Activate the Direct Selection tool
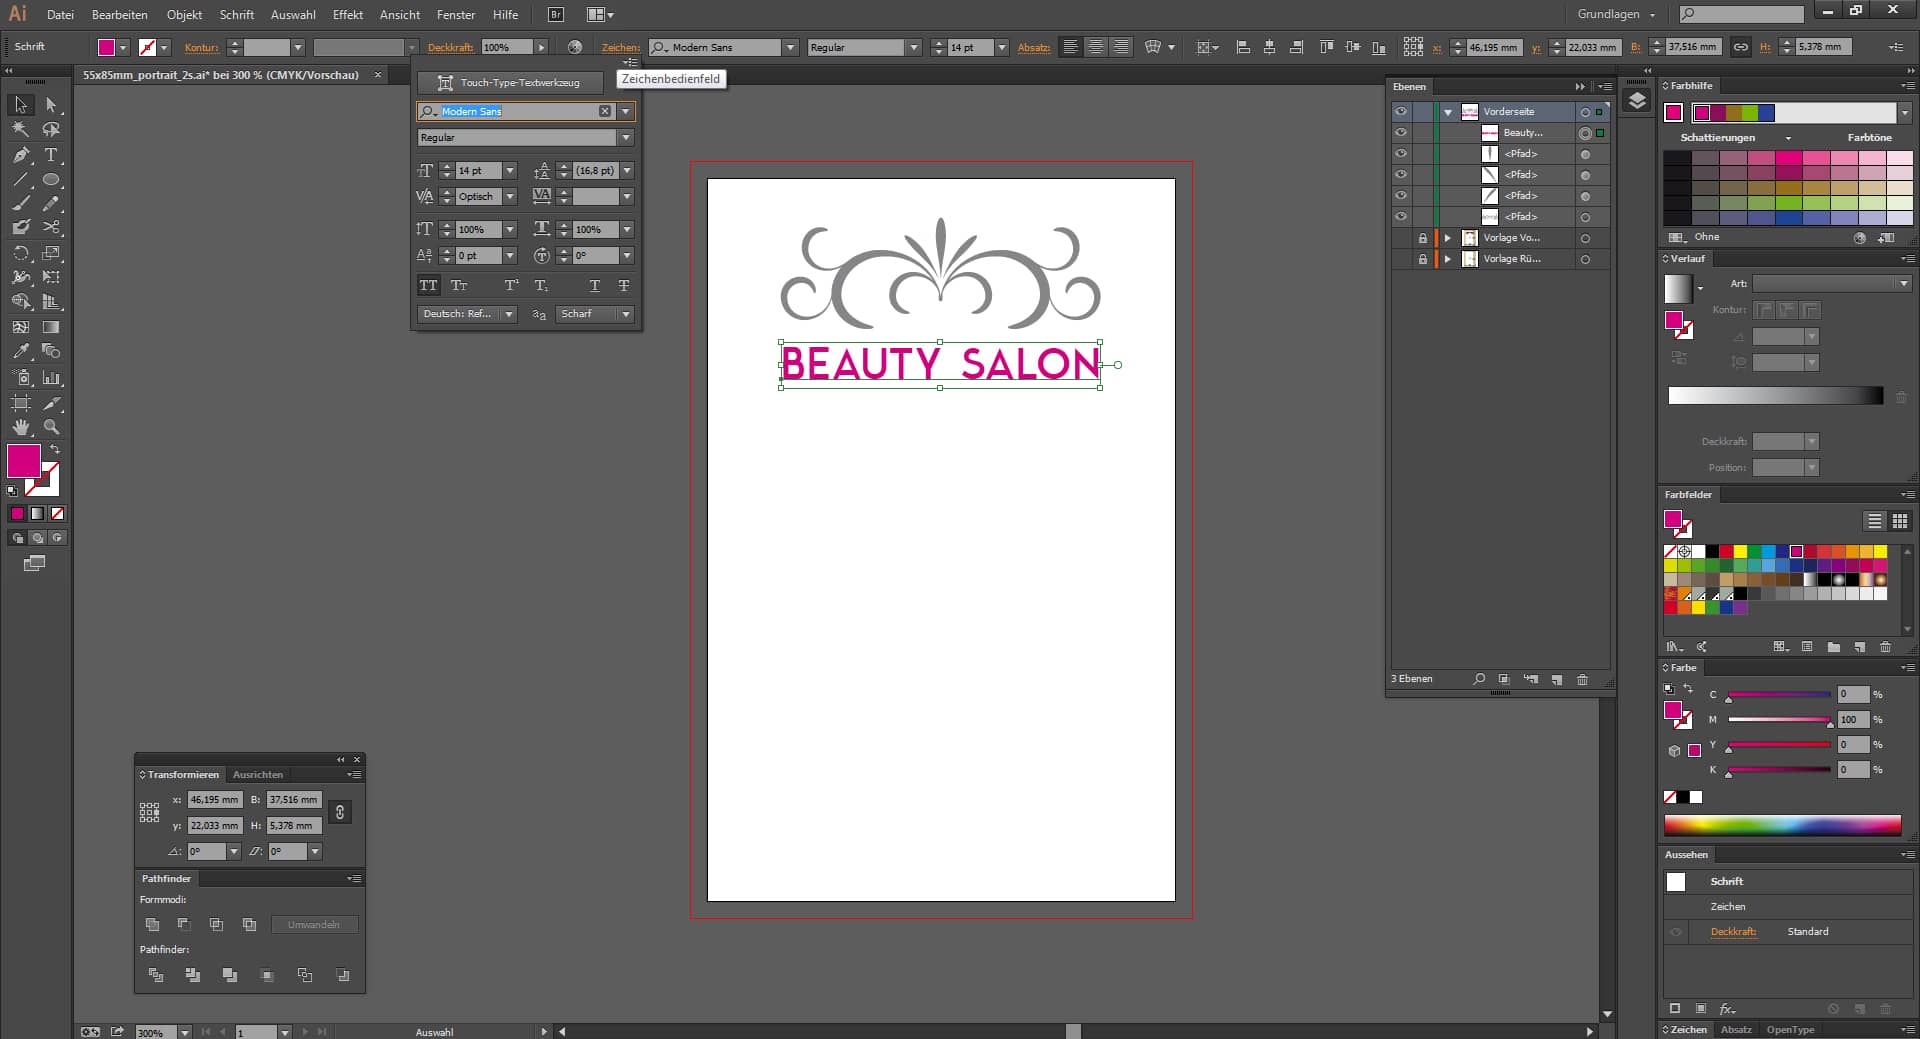The height and width of the screenshot is (1039, 1920). (51, 105)
